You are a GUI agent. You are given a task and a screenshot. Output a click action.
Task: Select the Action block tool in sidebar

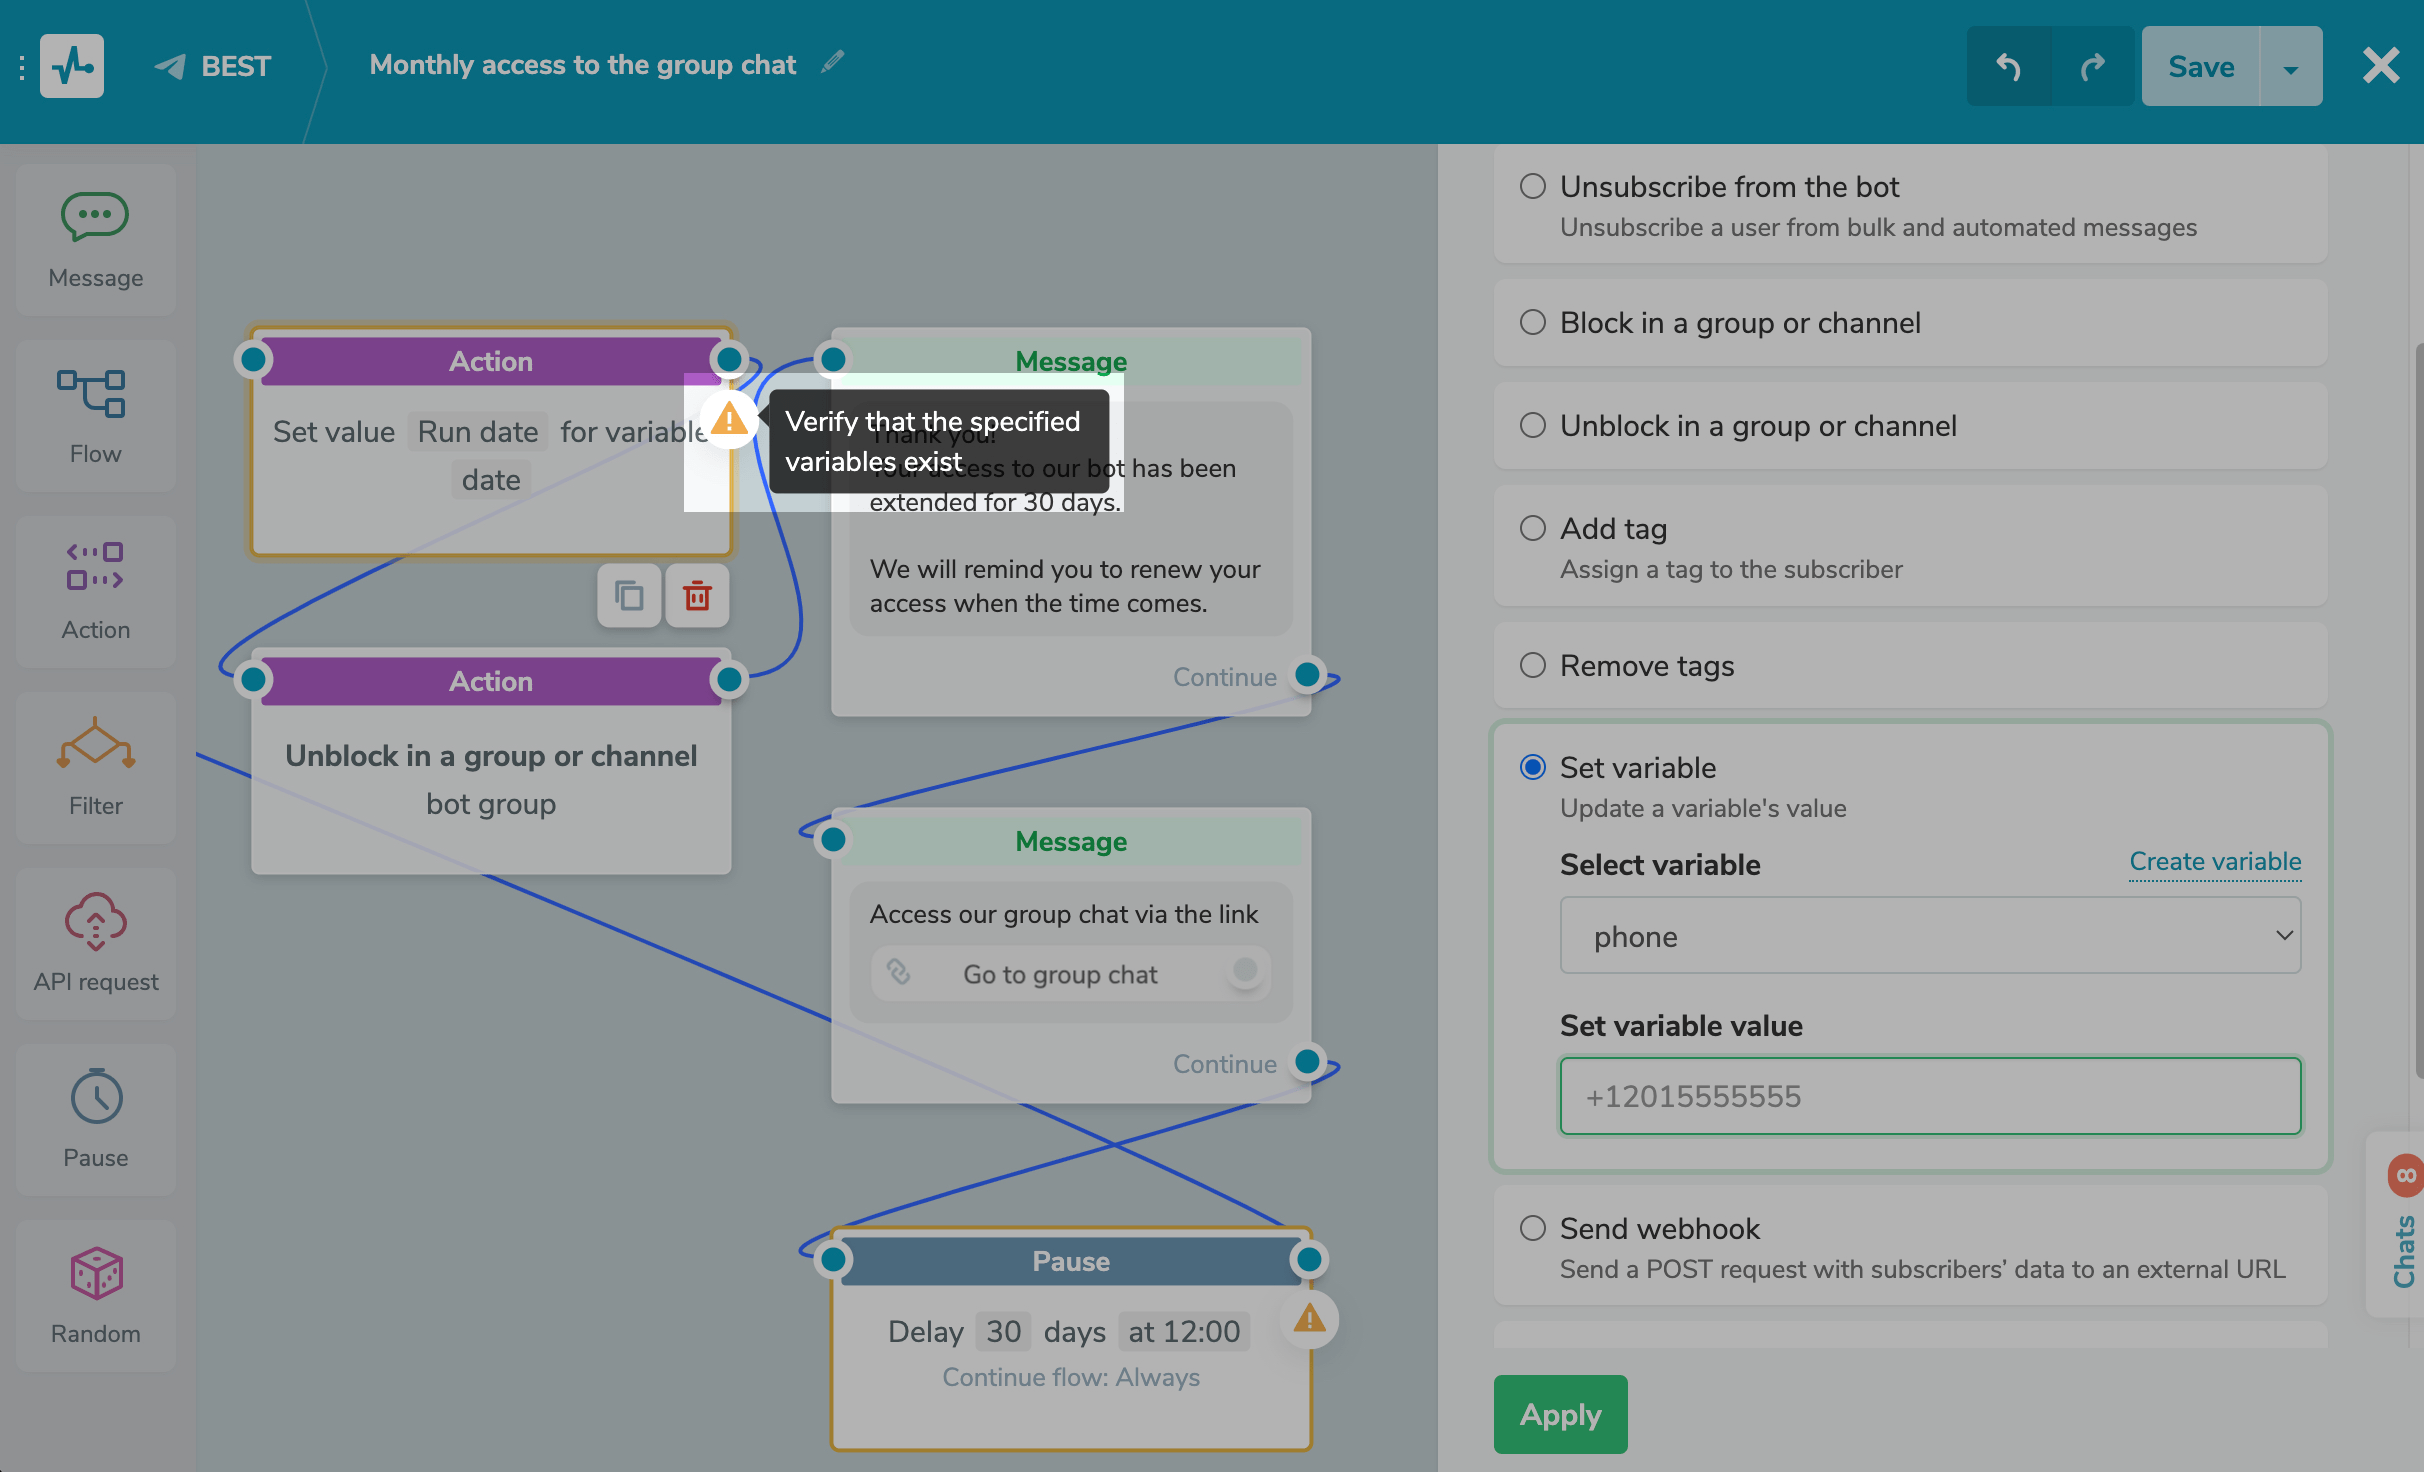(x=95, y=591)
